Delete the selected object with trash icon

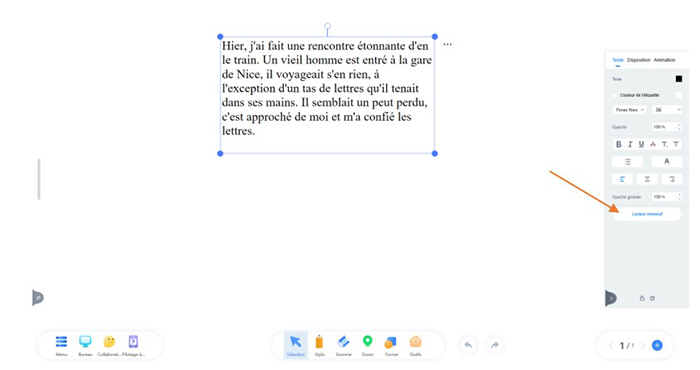(x=652, y=298)
